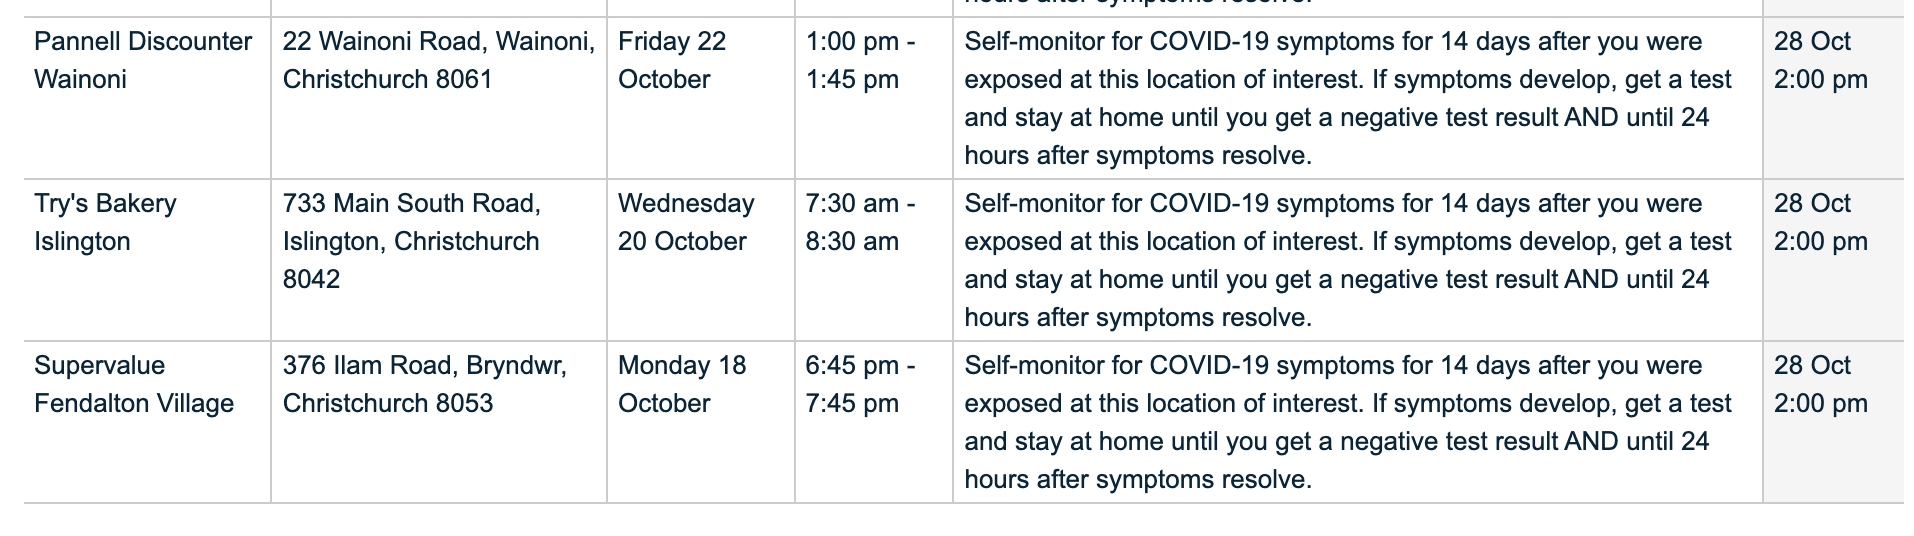Viewport: 1914px width, 536px height.
Task: Click the Supervalue Fendalton Village location name
Action: [x=134, y=384]
